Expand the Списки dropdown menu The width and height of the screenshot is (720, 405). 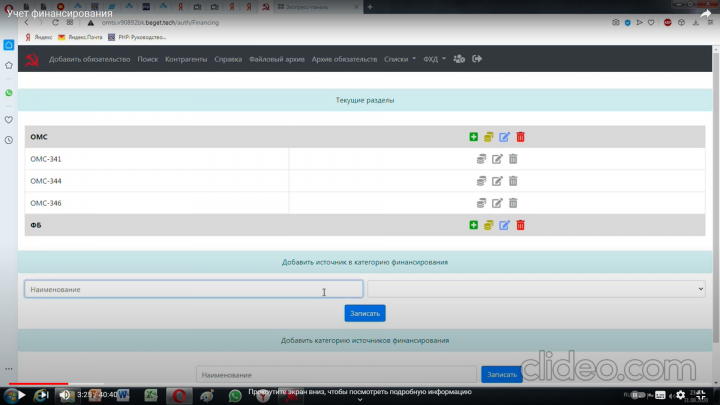click(400, 59)
